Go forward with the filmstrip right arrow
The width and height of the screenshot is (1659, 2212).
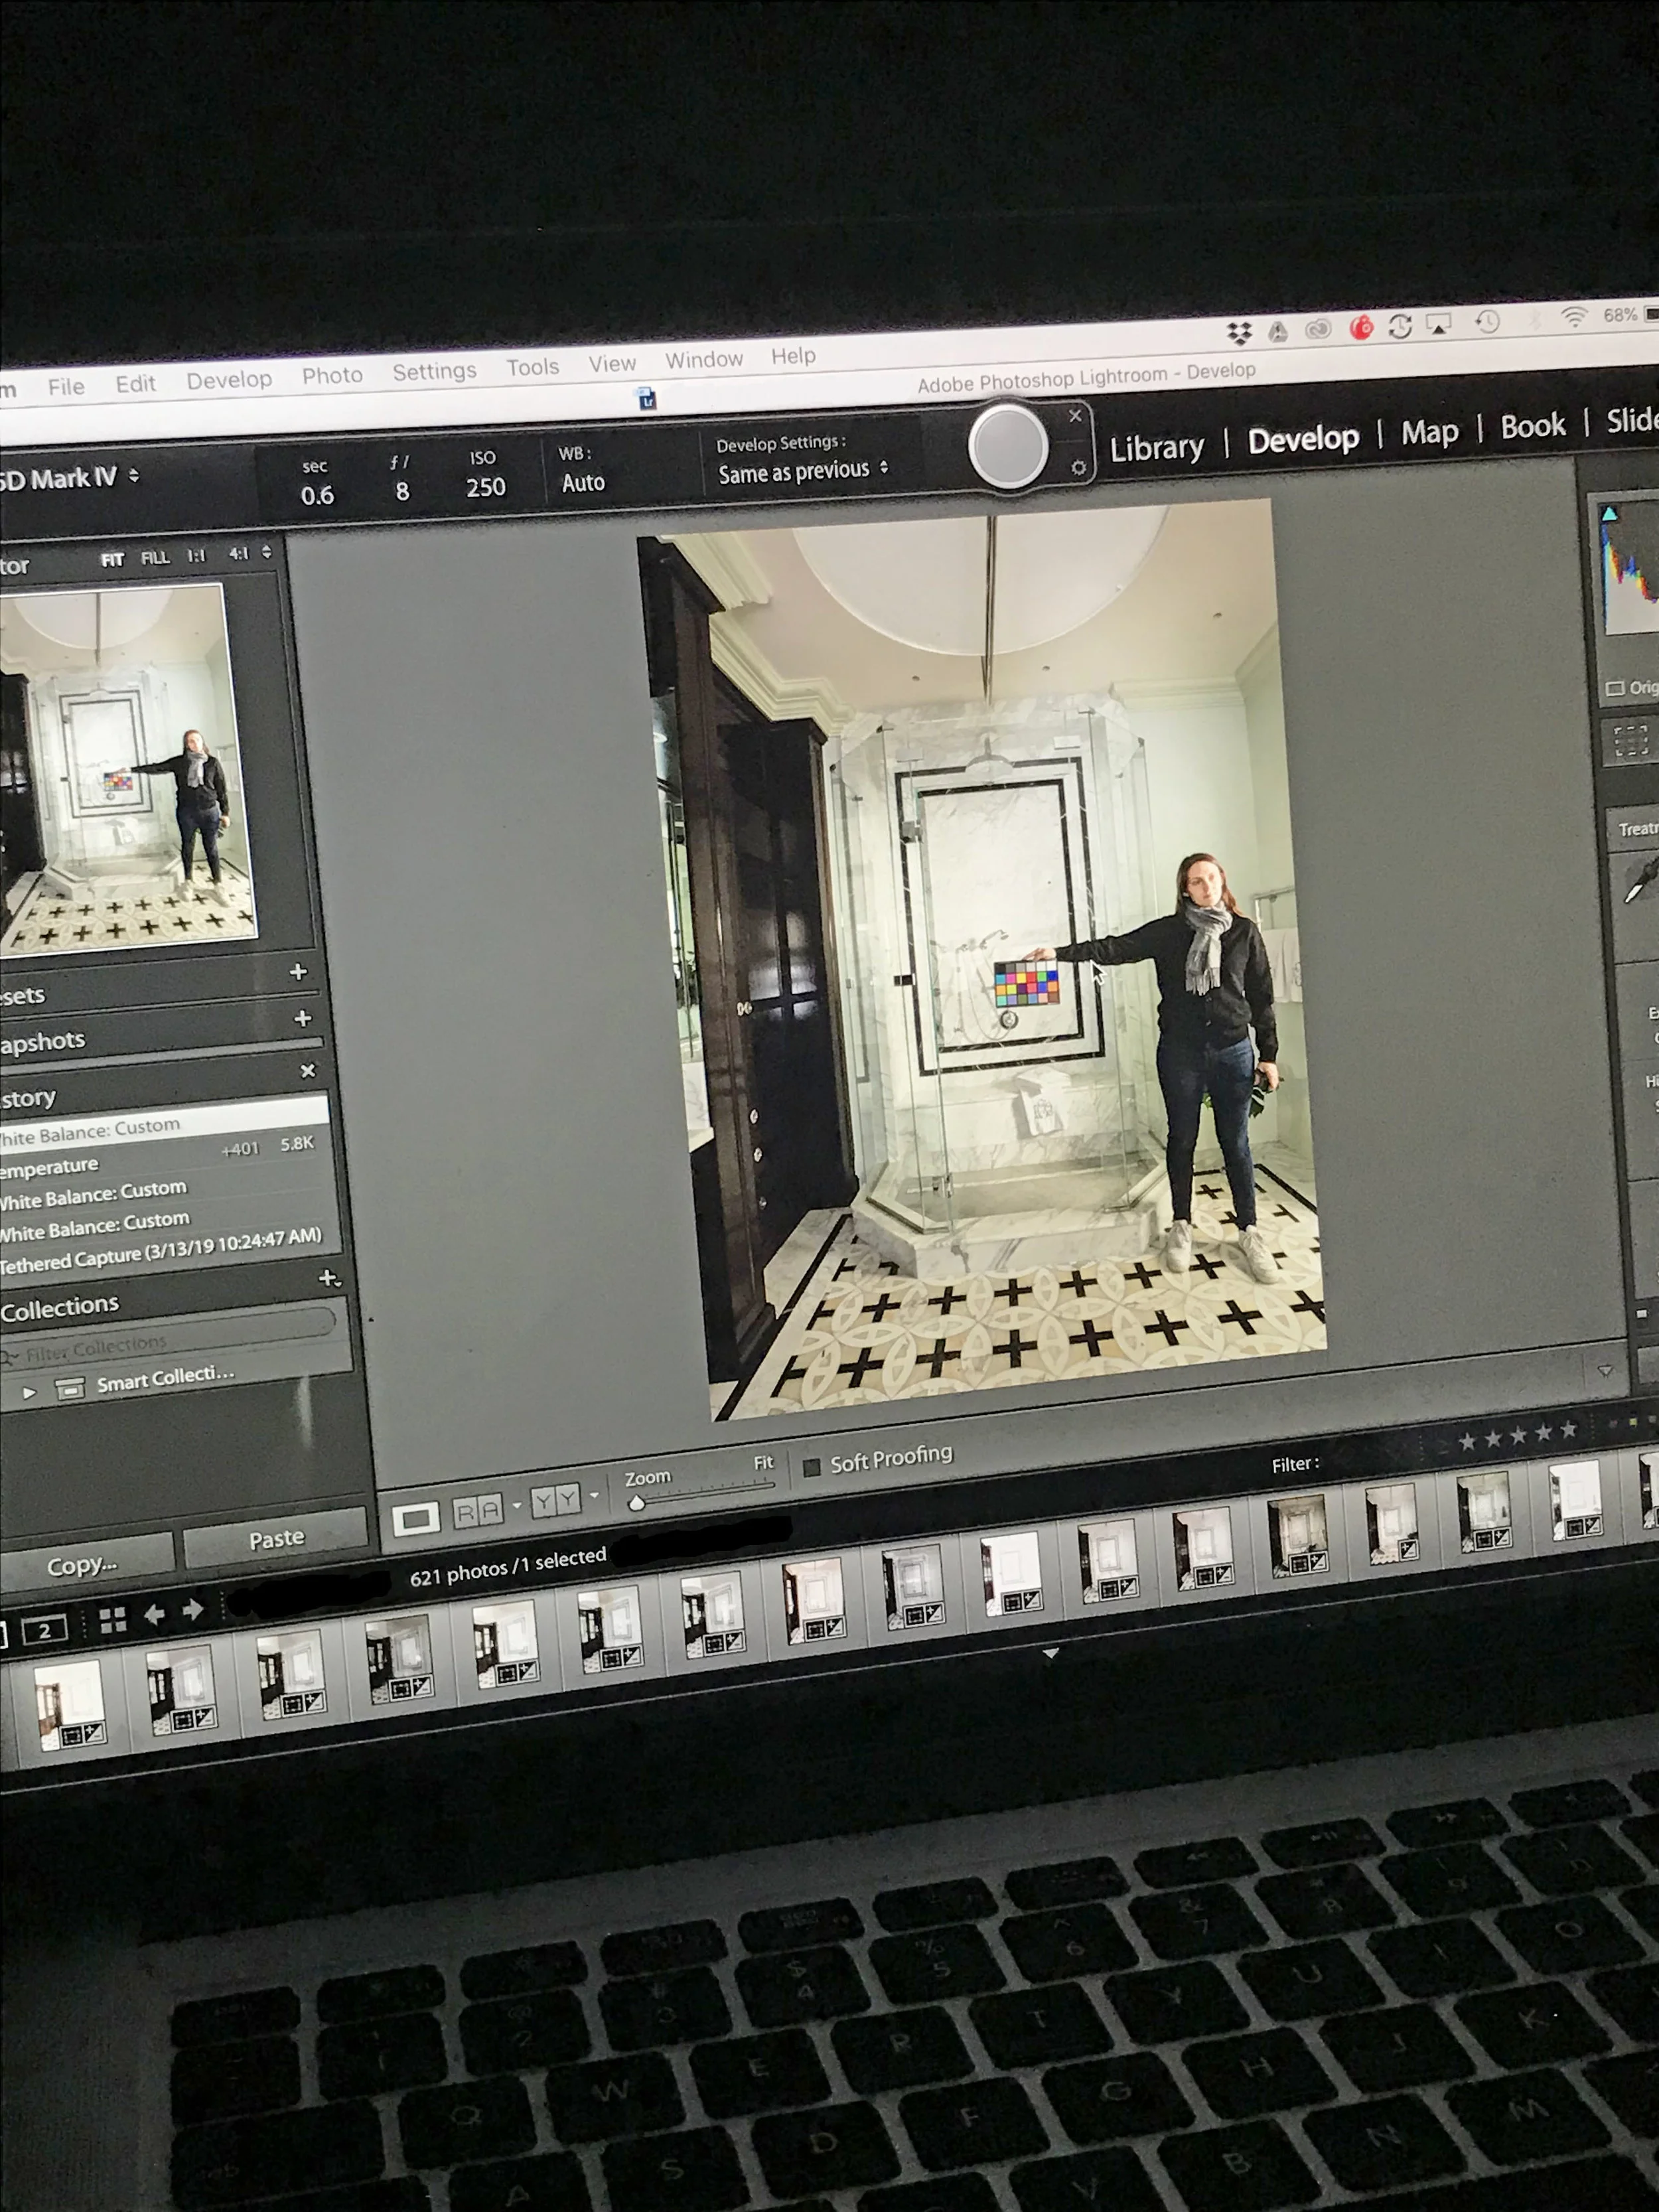(192, 1610)
